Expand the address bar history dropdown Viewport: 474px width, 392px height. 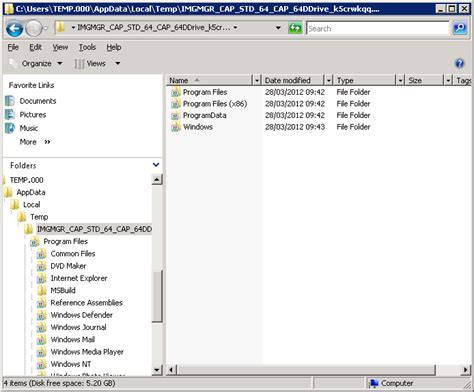pyautogui.click(x=278, y=28)
